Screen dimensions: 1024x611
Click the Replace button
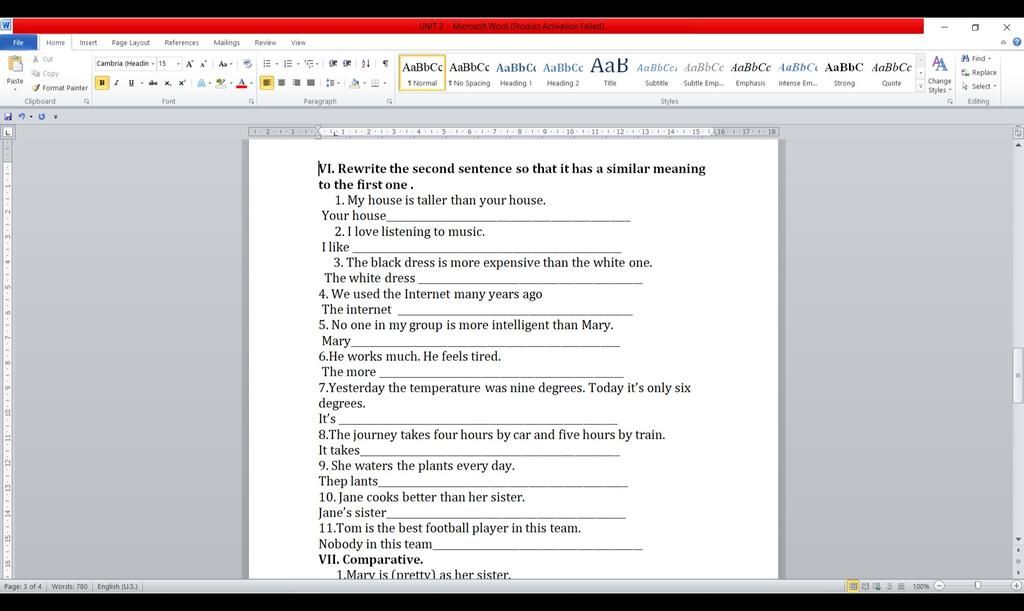pos(978,72)
